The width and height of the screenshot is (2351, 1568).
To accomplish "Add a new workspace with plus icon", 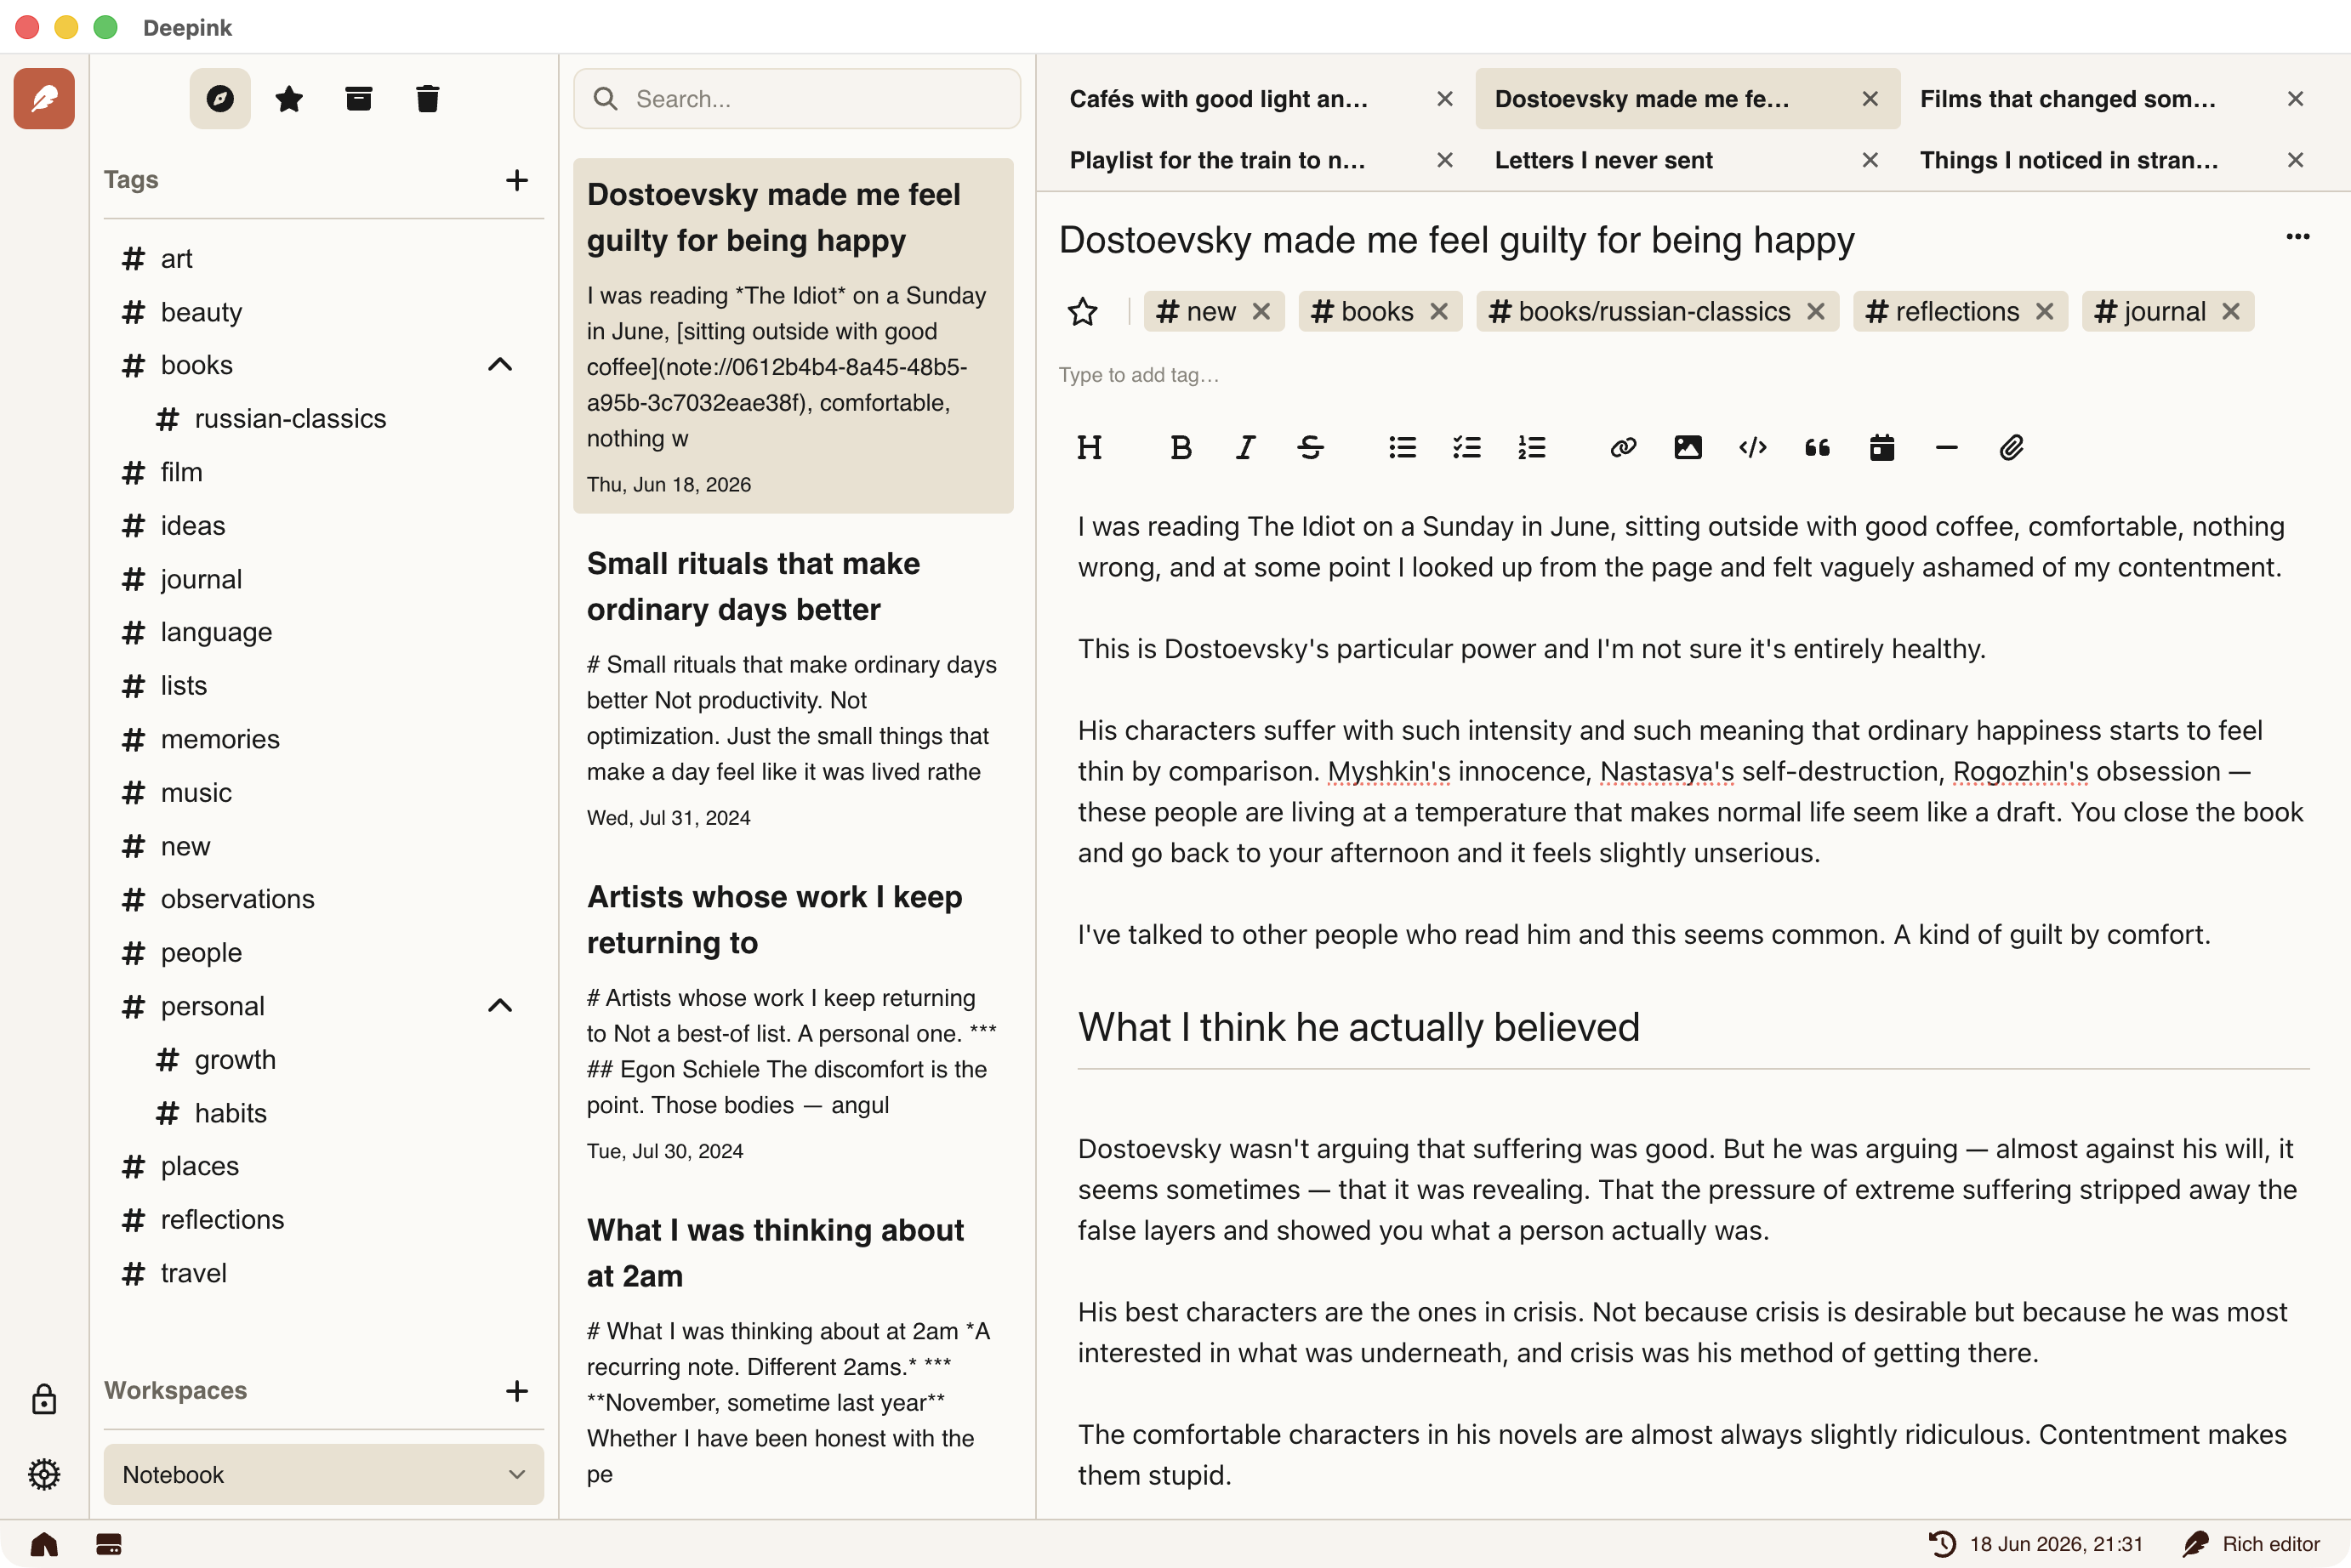I will coord(516,1390).
